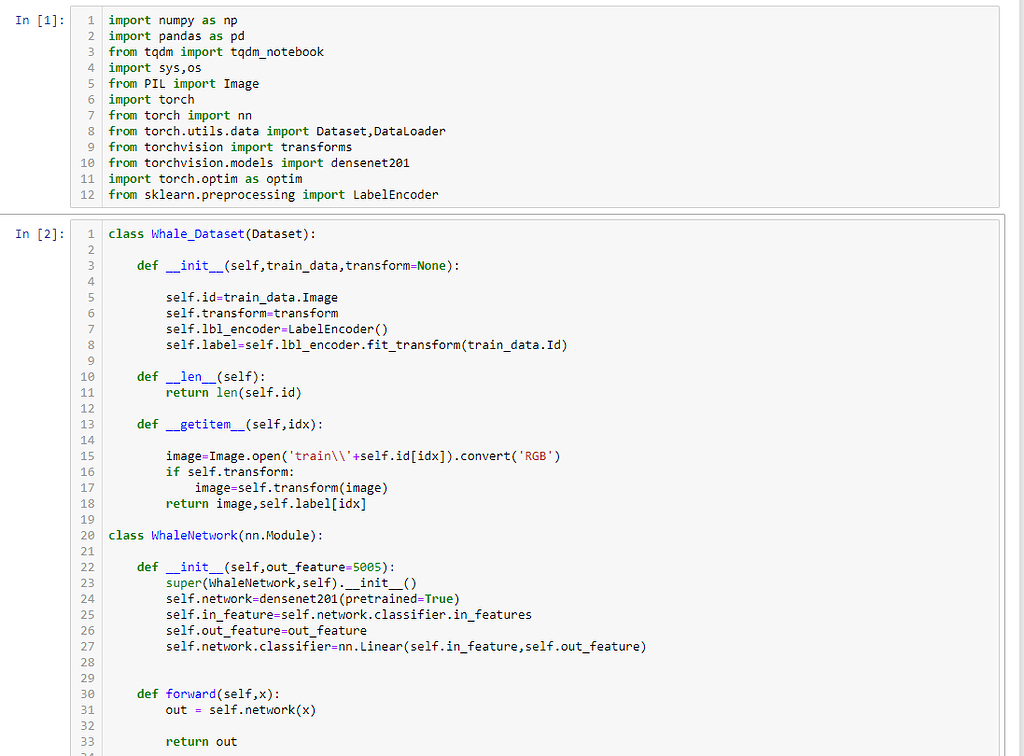This screenshot has width=1024, height=756.
Task: Select the "from tqdm import tqdm_notebook" line
Action: pyautogui.click(x=216, y=52)
